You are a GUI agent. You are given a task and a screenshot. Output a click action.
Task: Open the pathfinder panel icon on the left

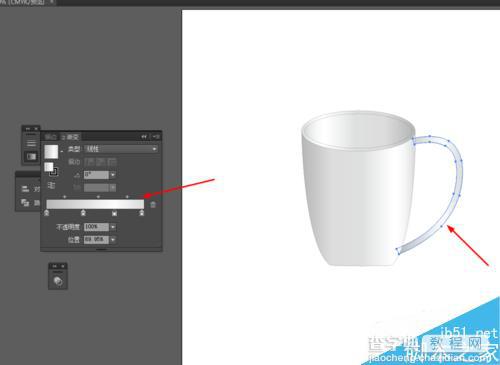[25, 202]
